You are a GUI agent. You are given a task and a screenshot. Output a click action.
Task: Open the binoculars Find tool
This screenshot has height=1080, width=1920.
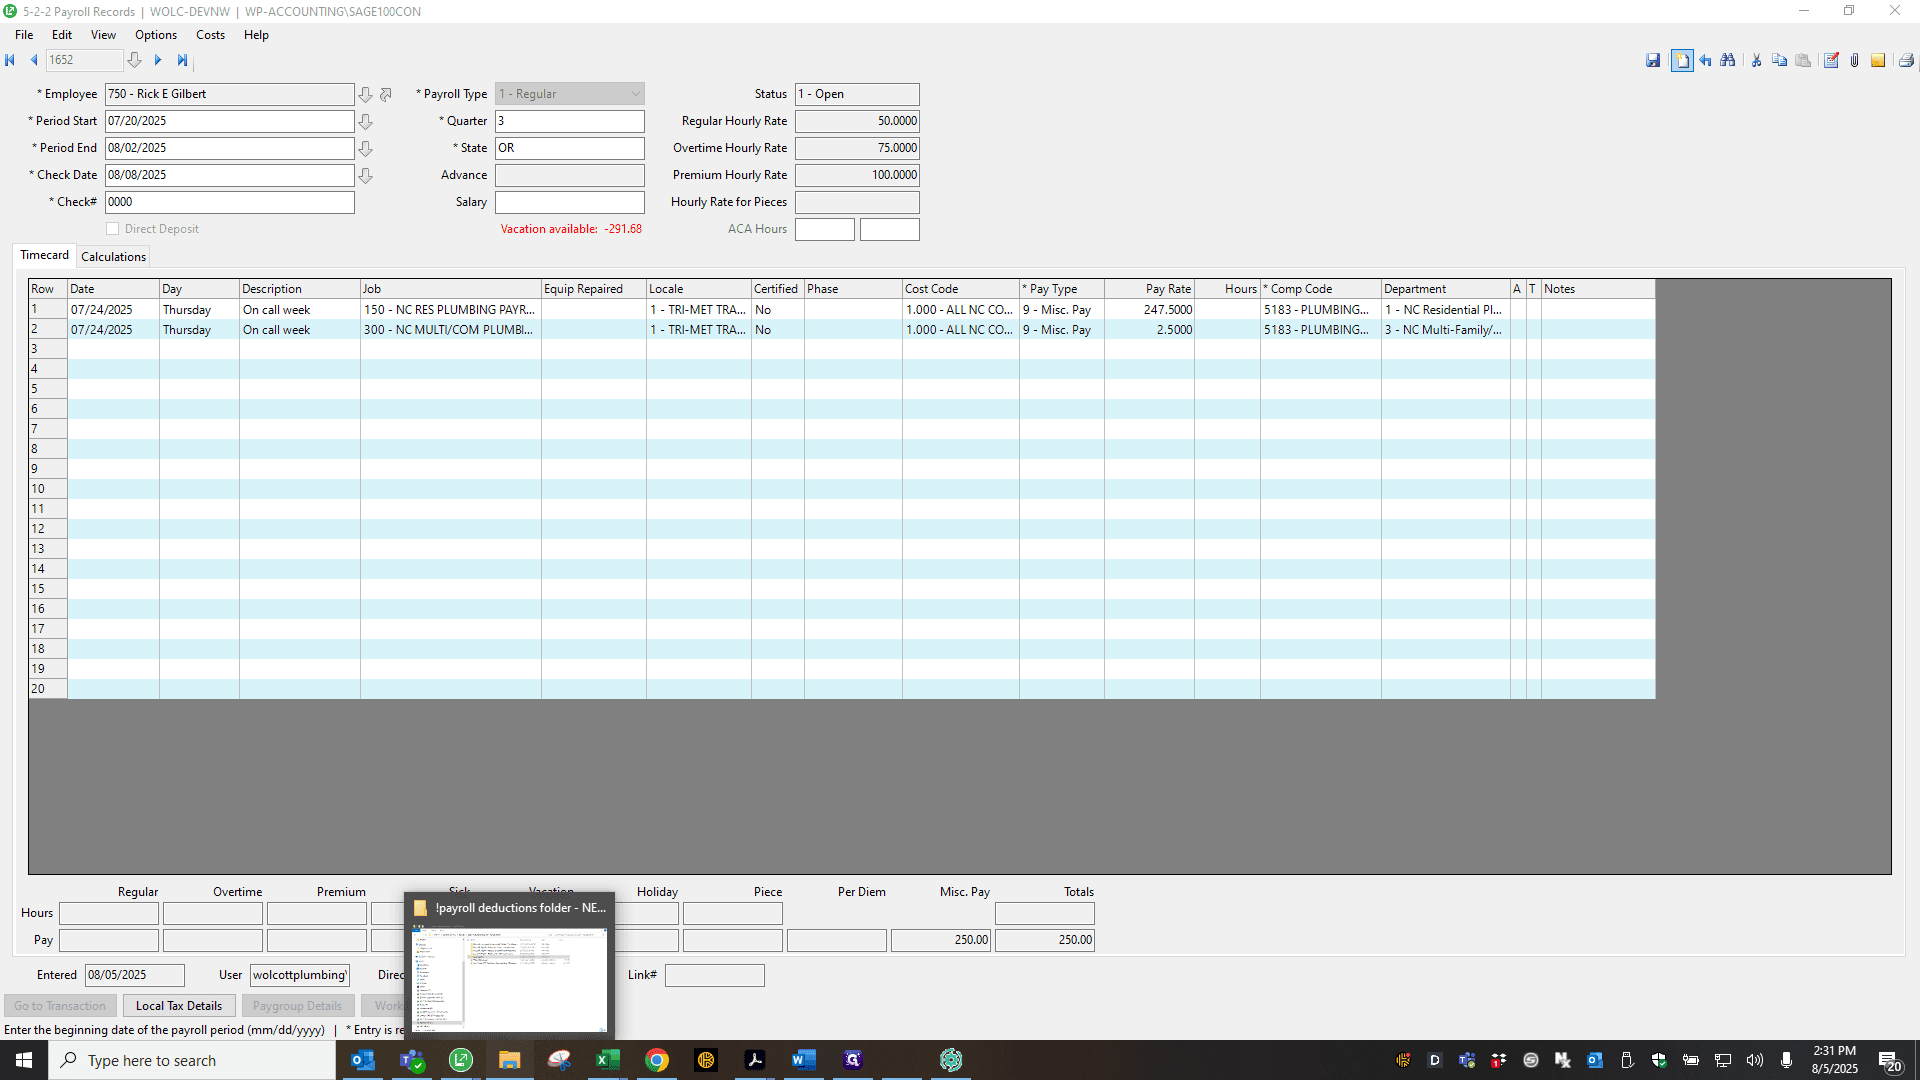pos(1728,61)
